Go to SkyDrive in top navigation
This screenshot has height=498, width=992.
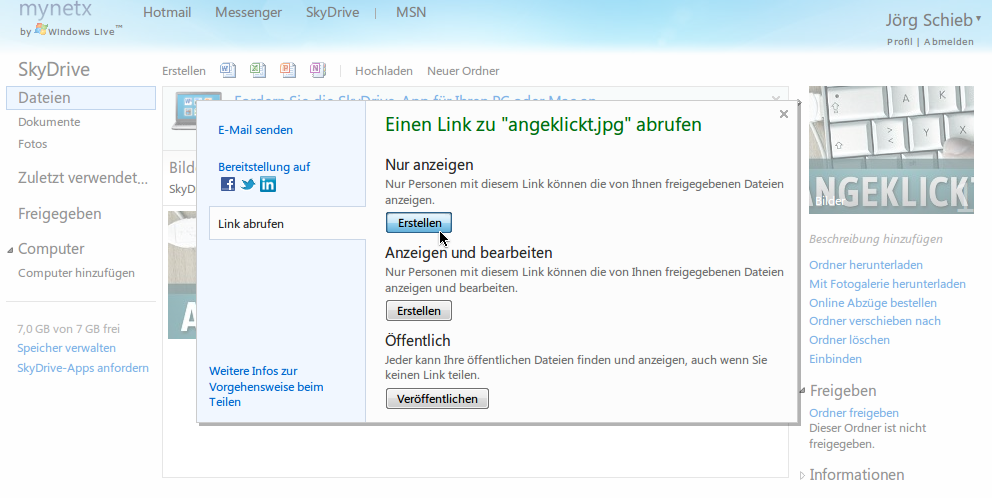coord(332,12)
